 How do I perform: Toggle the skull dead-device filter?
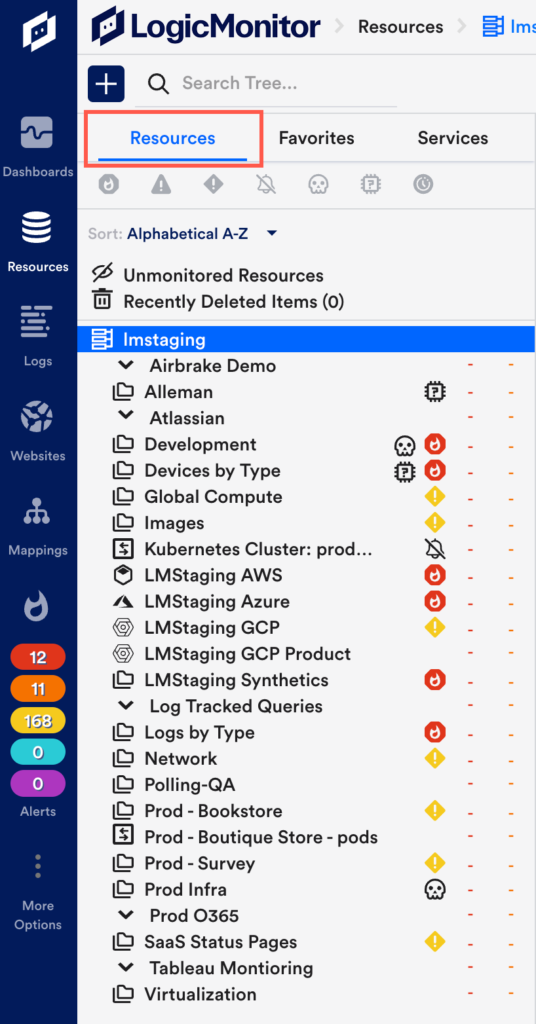click(319, 185)
